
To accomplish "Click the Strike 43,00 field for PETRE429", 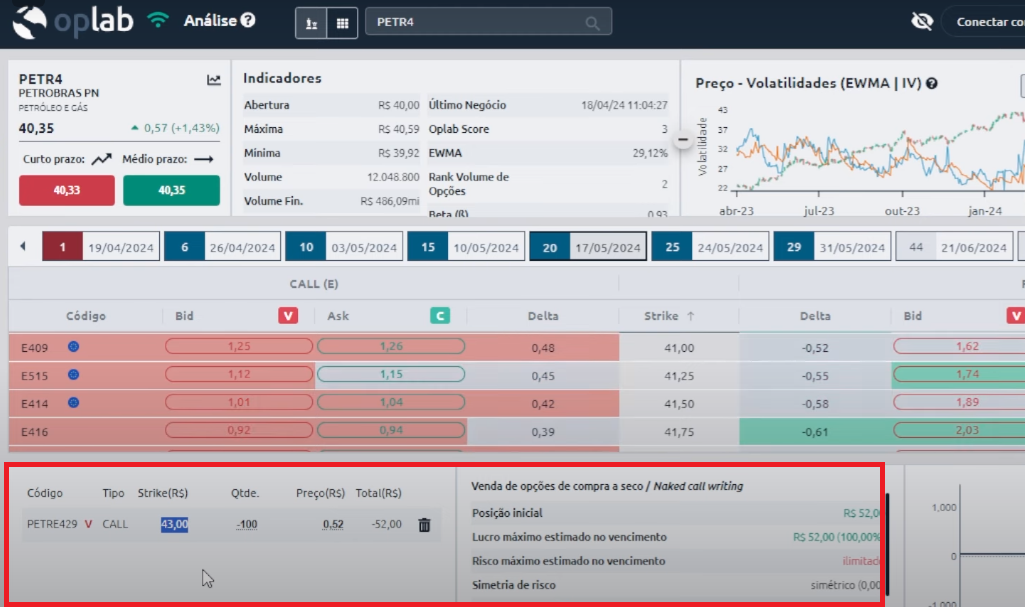I will tap(174, 524).
